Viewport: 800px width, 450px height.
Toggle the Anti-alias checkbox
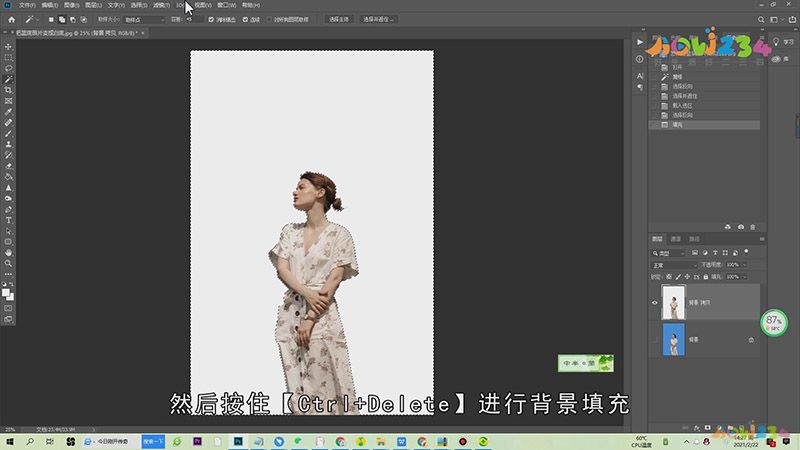[211, 19]
